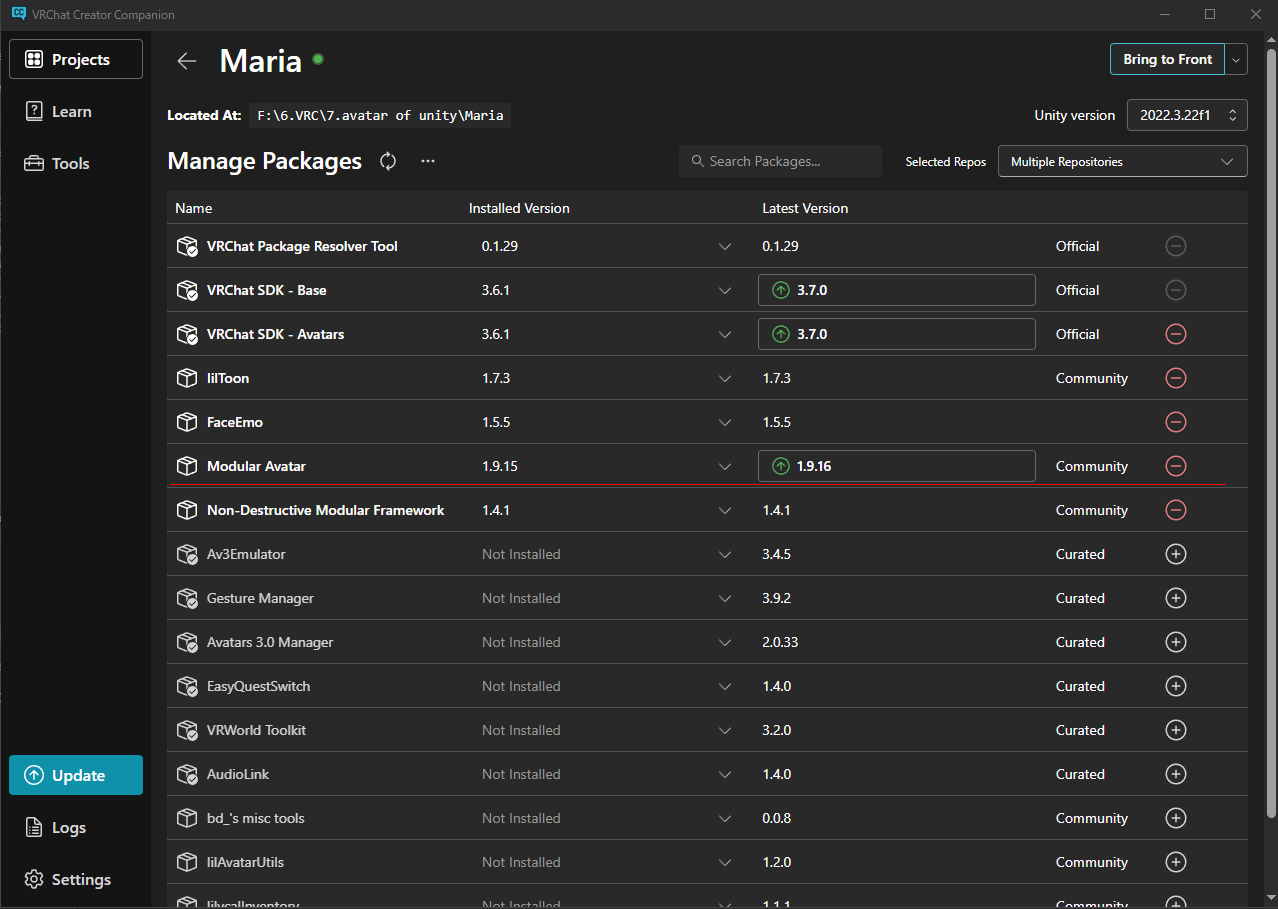This screenshot has height=909, width=1278.
Task: Open the Selected Repos dropdown
Action: [x=1122, y=162]
